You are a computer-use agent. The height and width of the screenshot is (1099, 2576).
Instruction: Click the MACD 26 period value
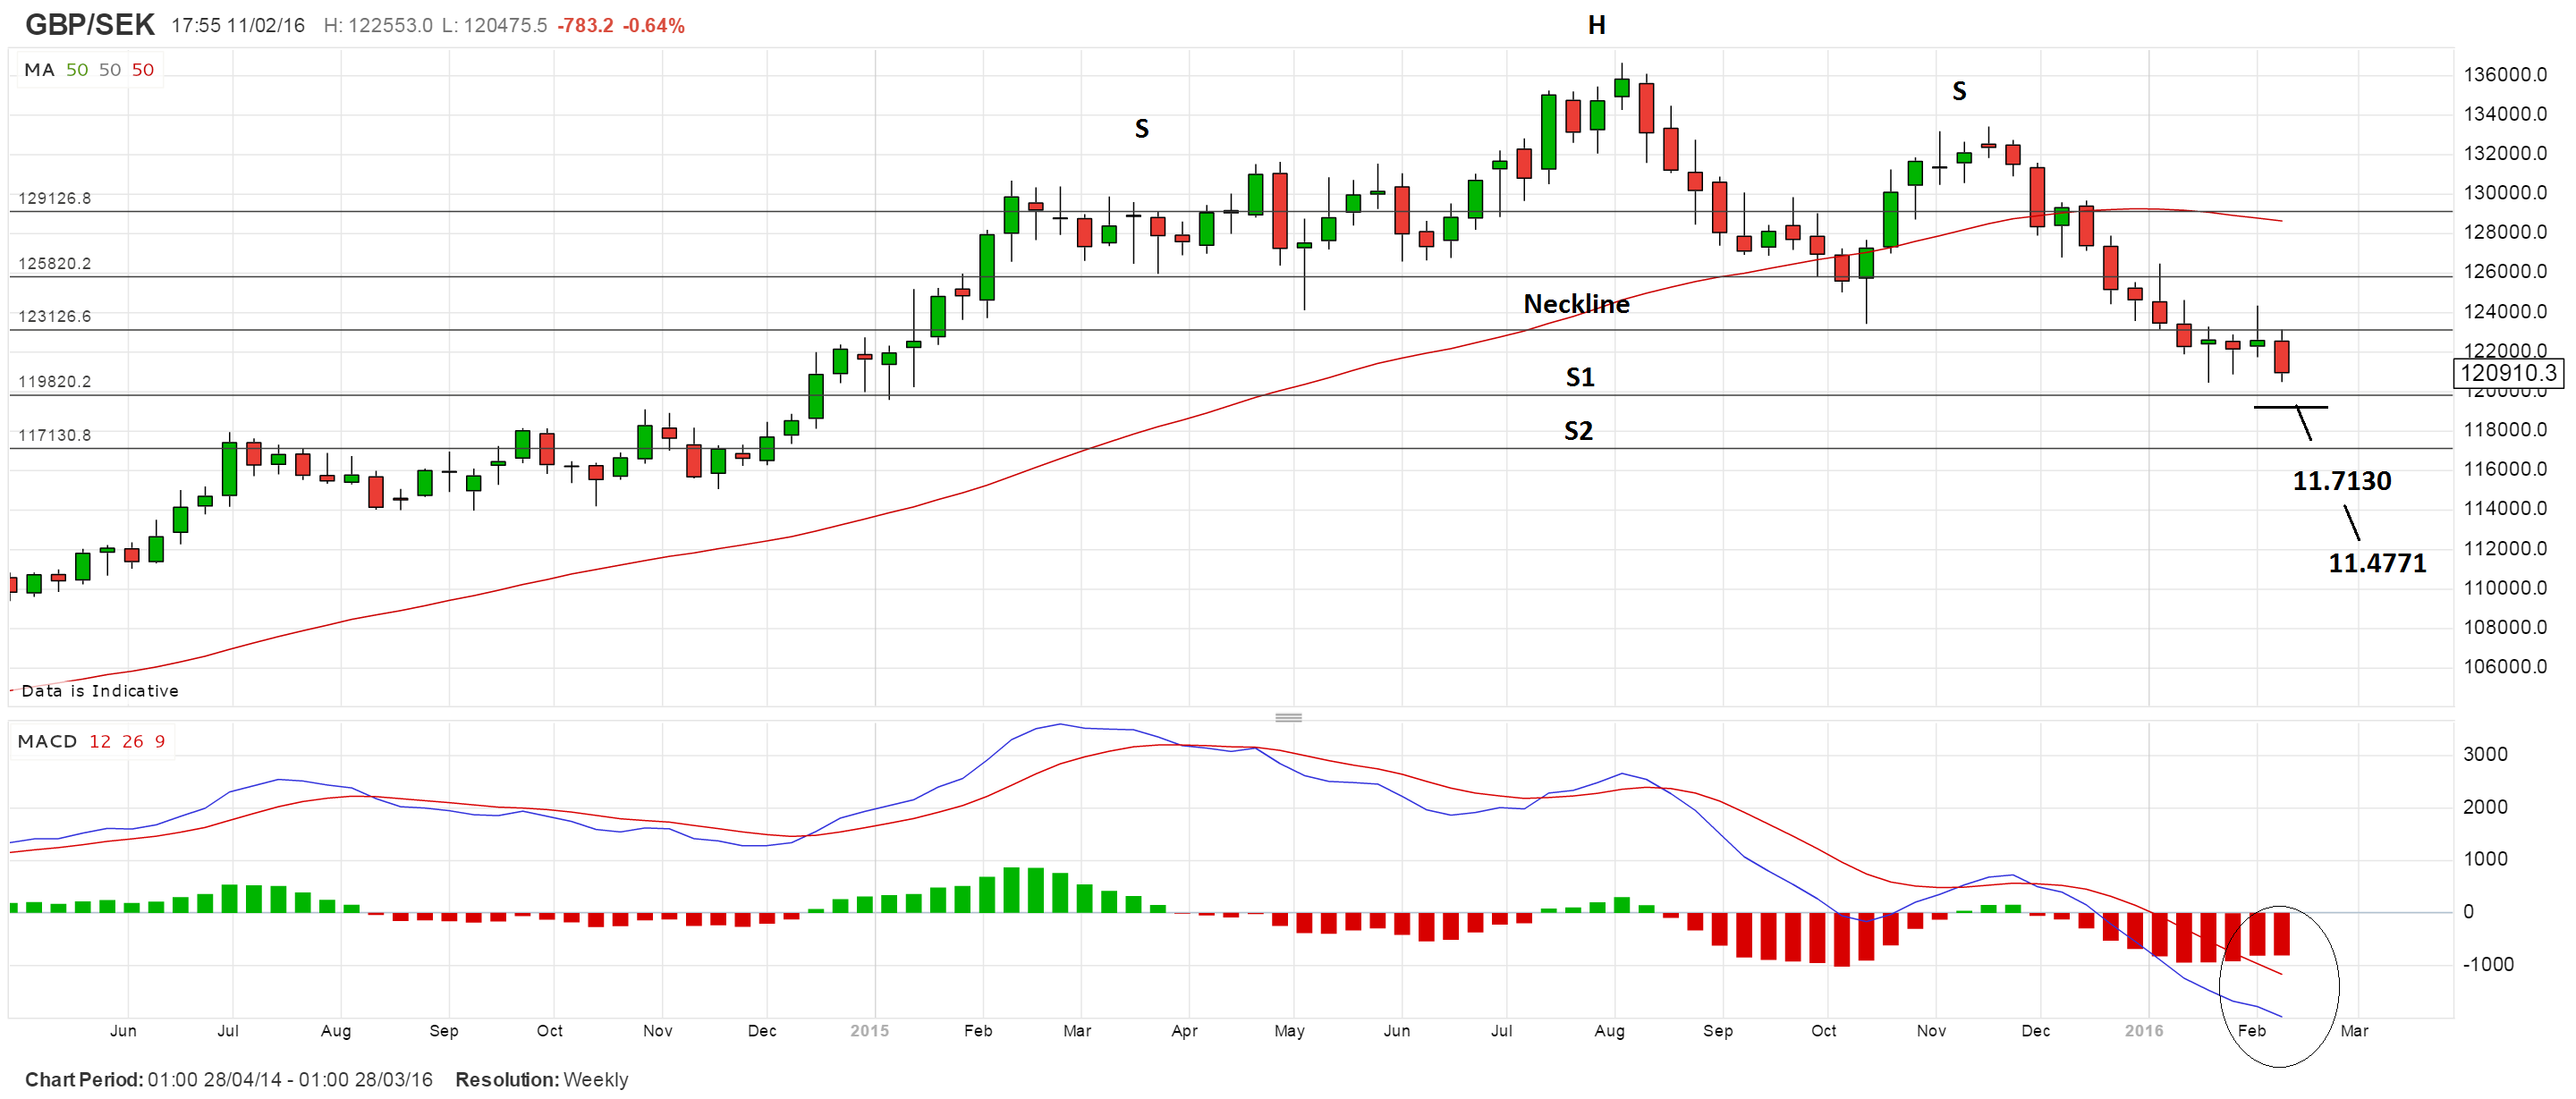(133, 741)
